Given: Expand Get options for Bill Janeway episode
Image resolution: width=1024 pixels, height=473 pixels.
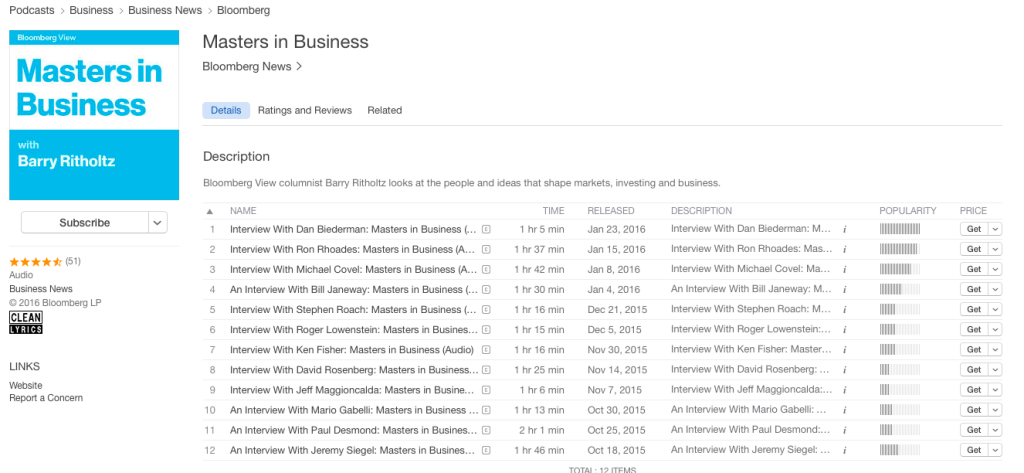Looking at the screenshot, I should [995, 289].
